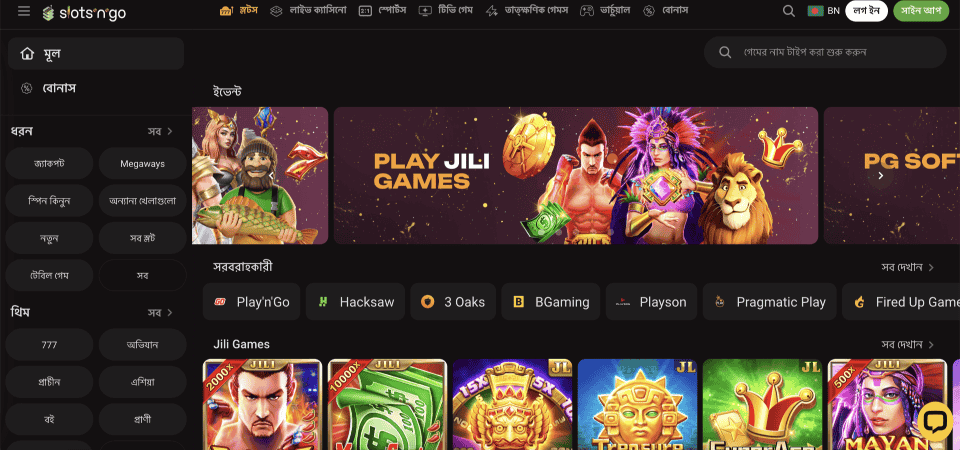Select the Hacksaw provider chip
The image size is (960, 450).
355,302
